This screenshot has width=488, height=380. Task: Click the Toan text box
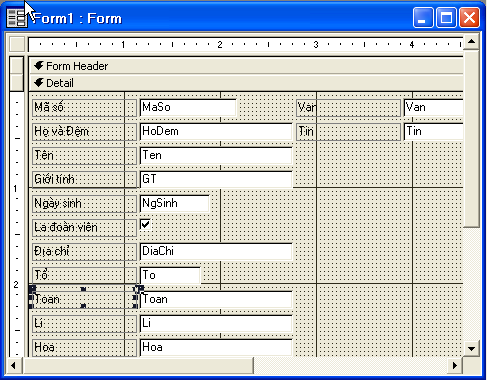tap(216, 299)
